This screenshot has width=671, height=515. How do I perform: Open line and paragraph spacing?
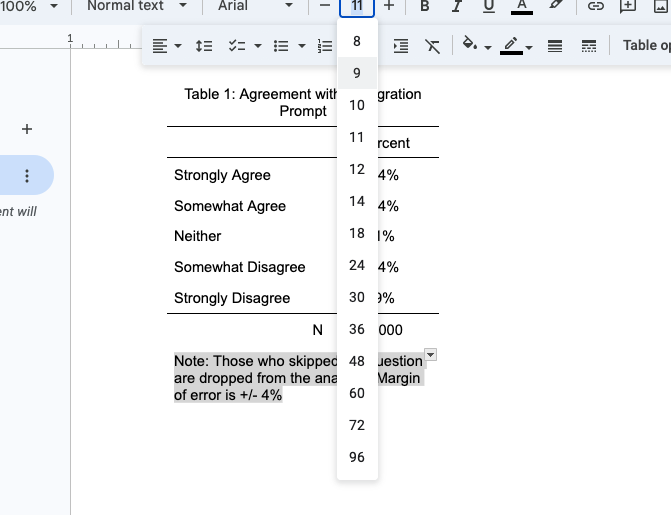tap(204, 46)
